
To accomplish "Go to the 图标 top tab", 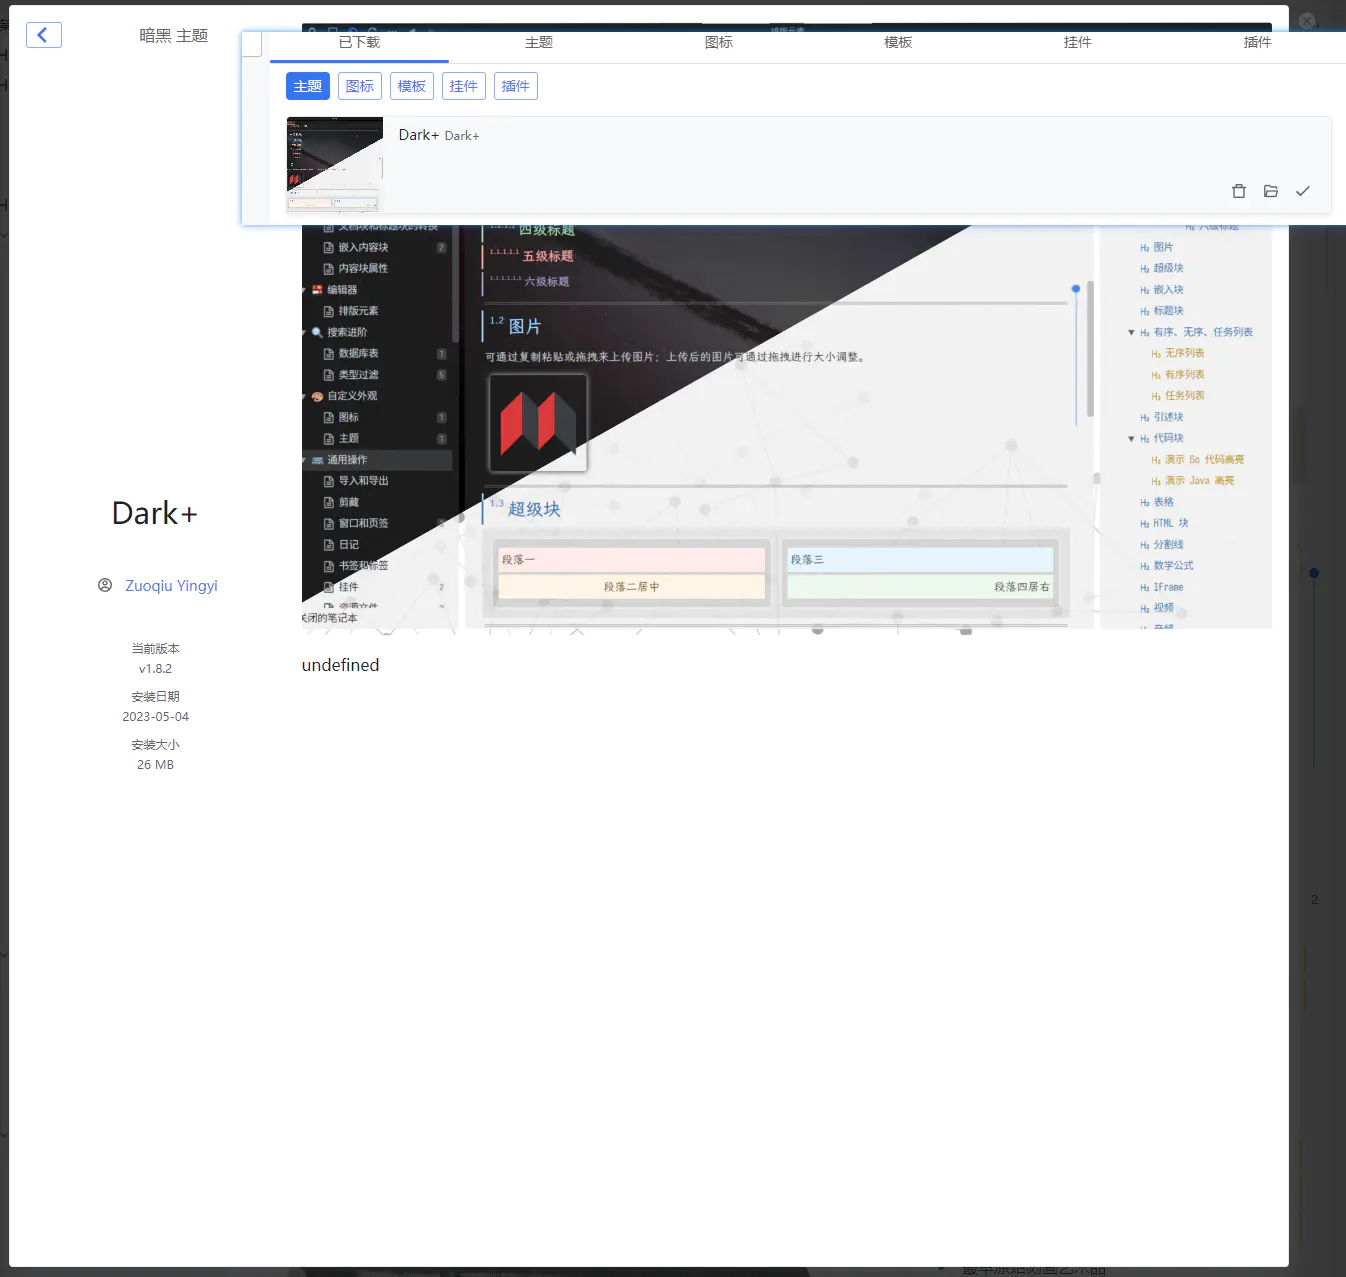I will (x=718, y=42).
